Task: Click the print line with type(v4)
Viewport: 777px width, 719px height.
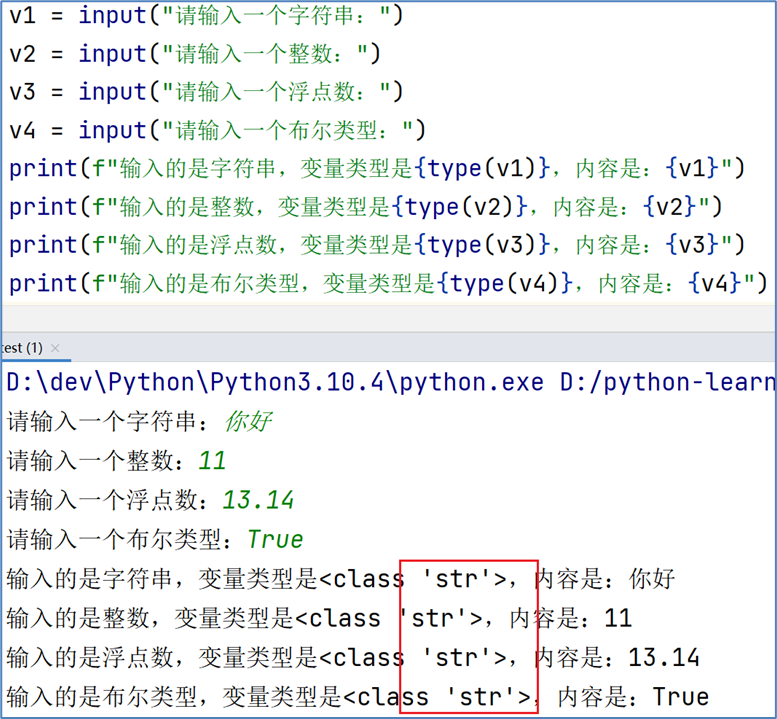Action: coord(388,283)
